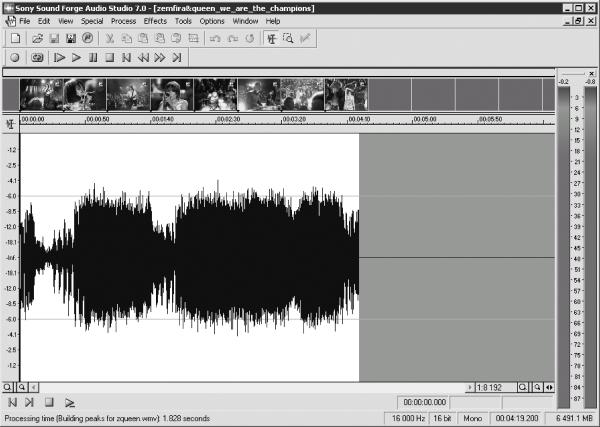Open the File menu
The height and width of the screenshot is (427, 600).
[24, 21]
